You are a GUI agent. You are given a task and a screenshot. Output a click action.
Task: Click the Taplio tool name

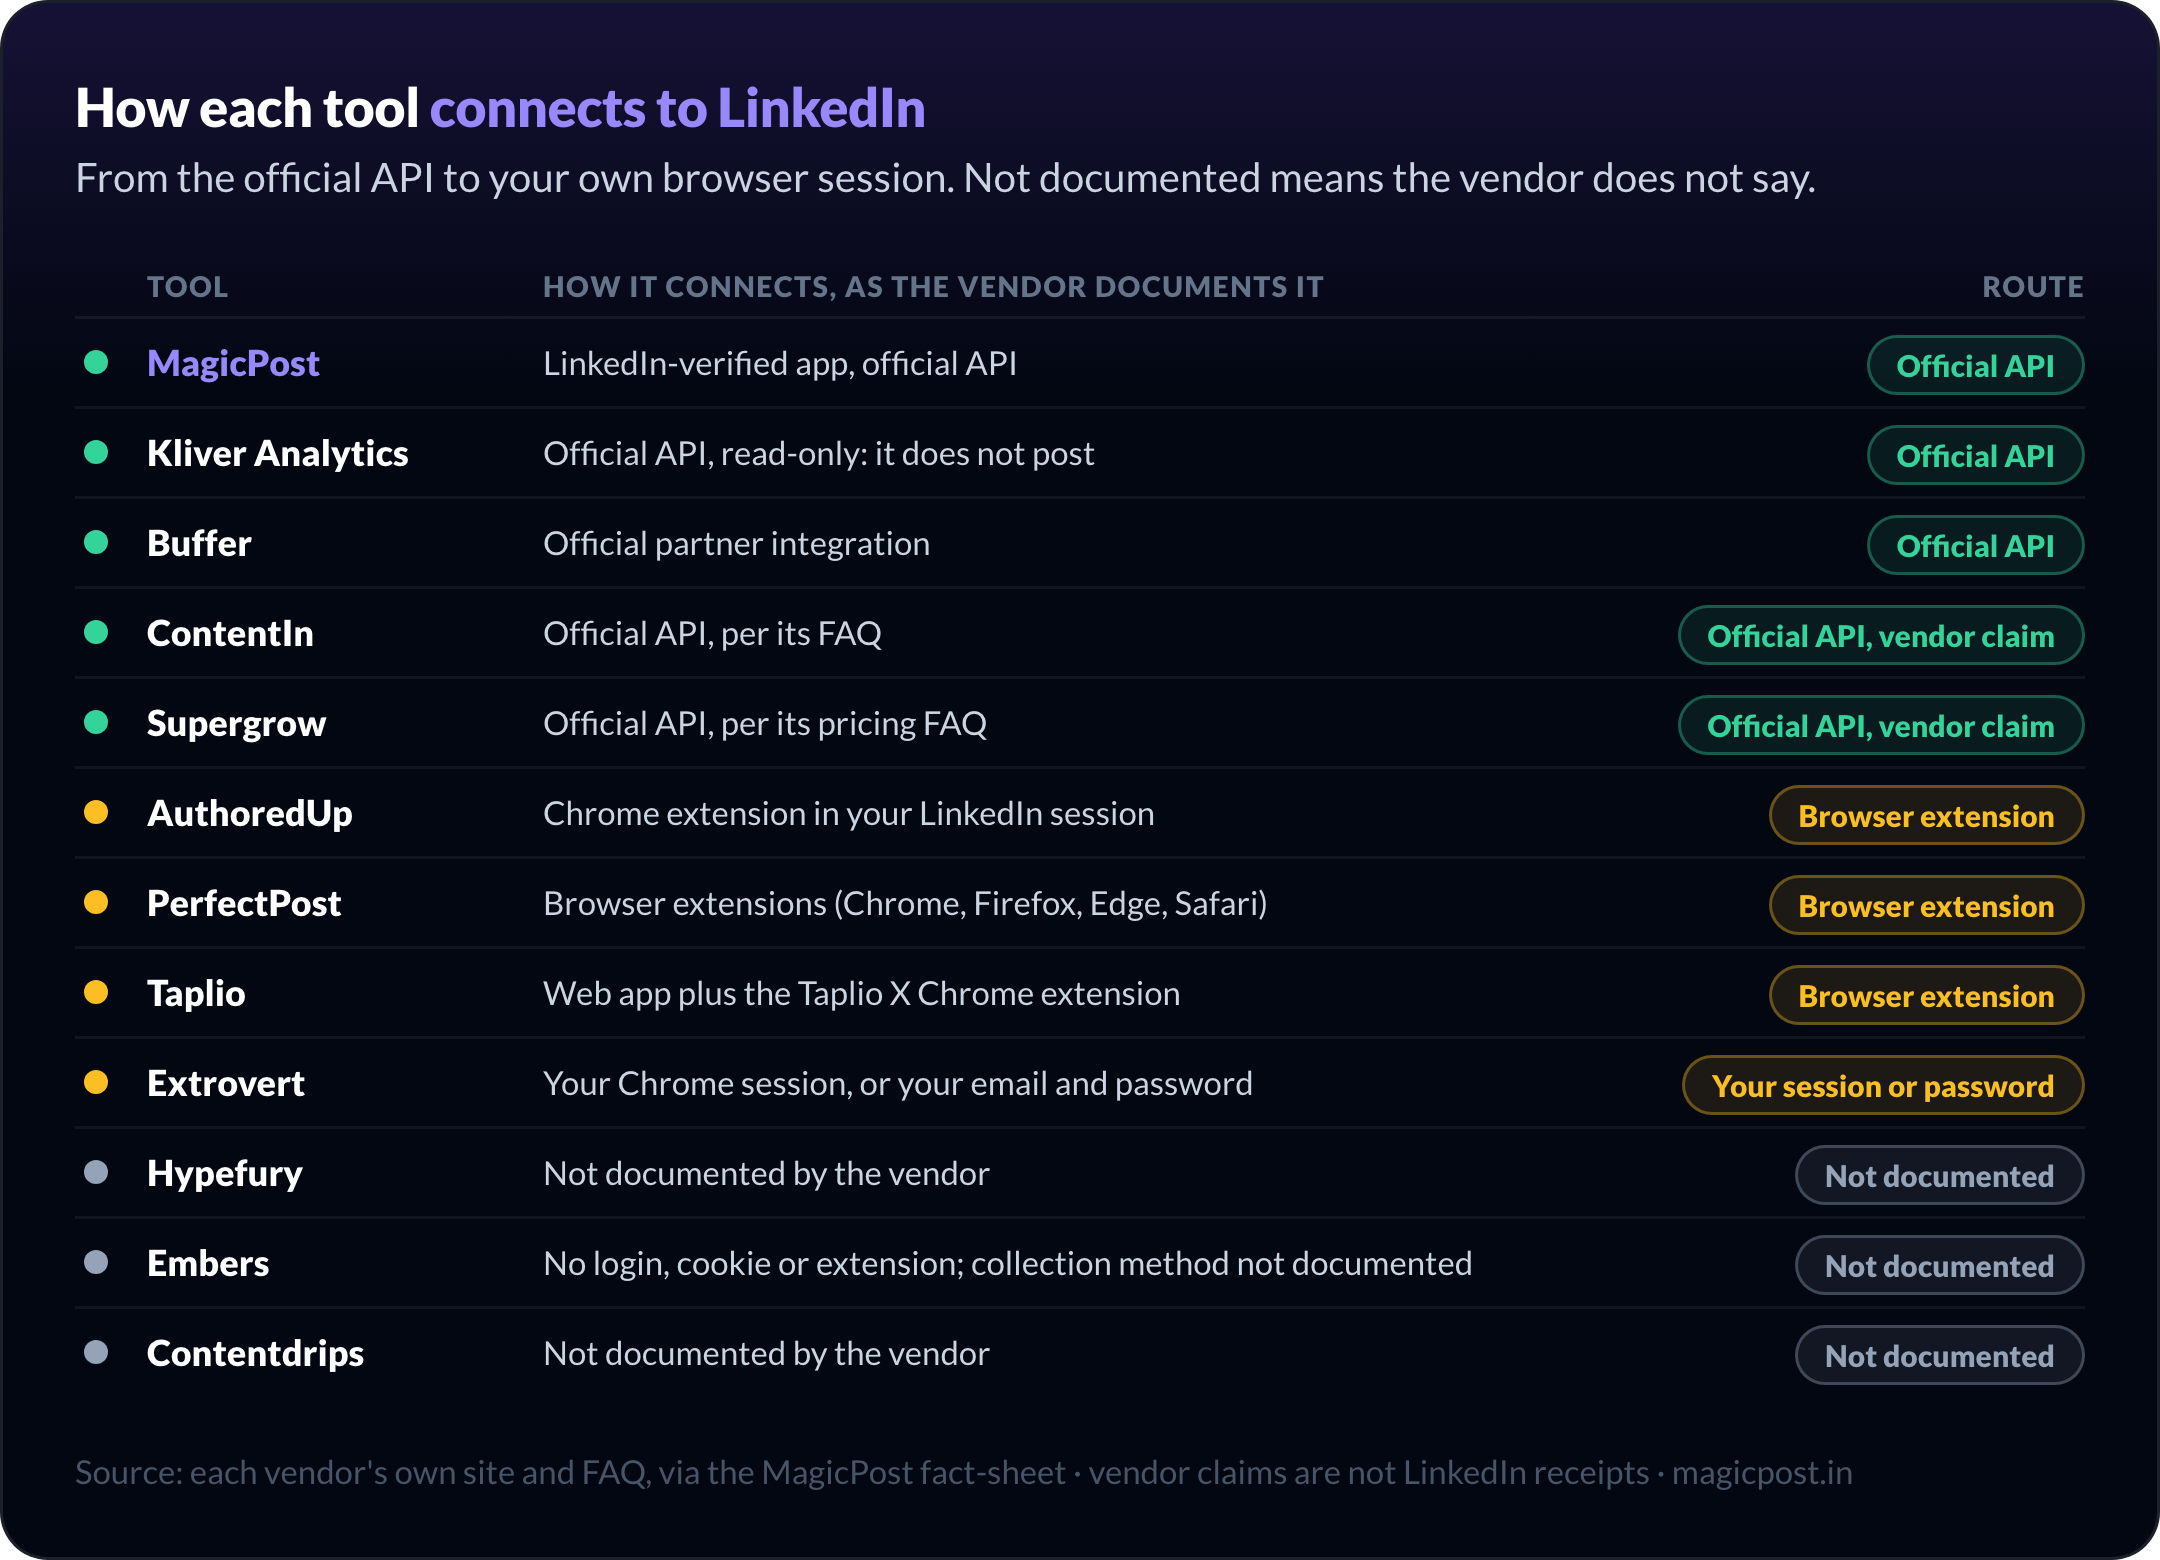tap(196, 994)
